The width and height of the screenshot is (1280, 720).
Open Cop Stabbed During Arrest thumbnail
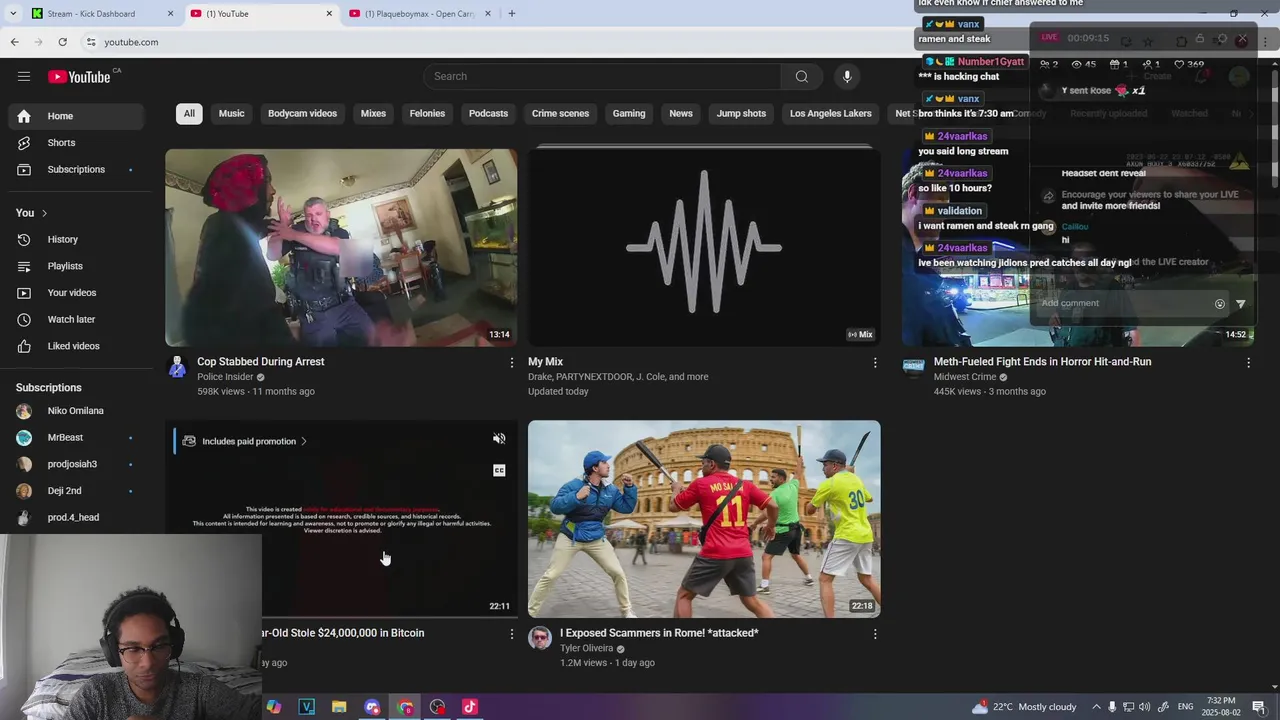[341, 247]
